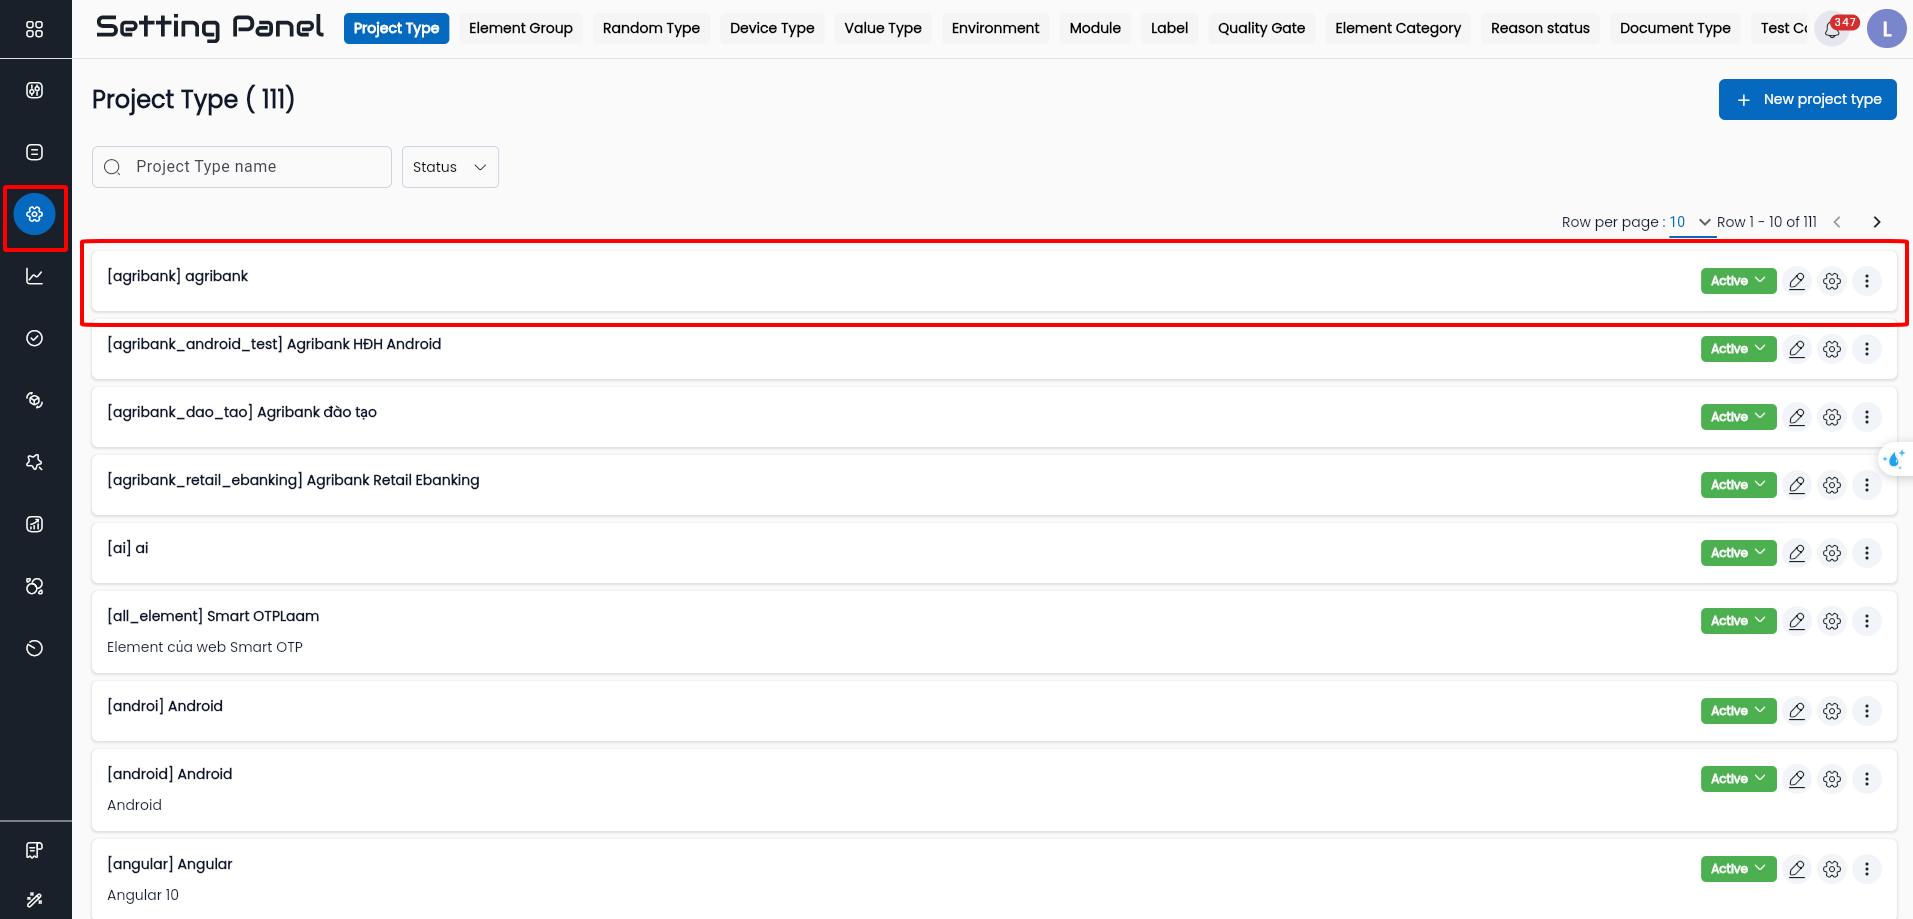Click the edit pencil for agribank row
The image size is (1913, 919).
[1797, 281]
